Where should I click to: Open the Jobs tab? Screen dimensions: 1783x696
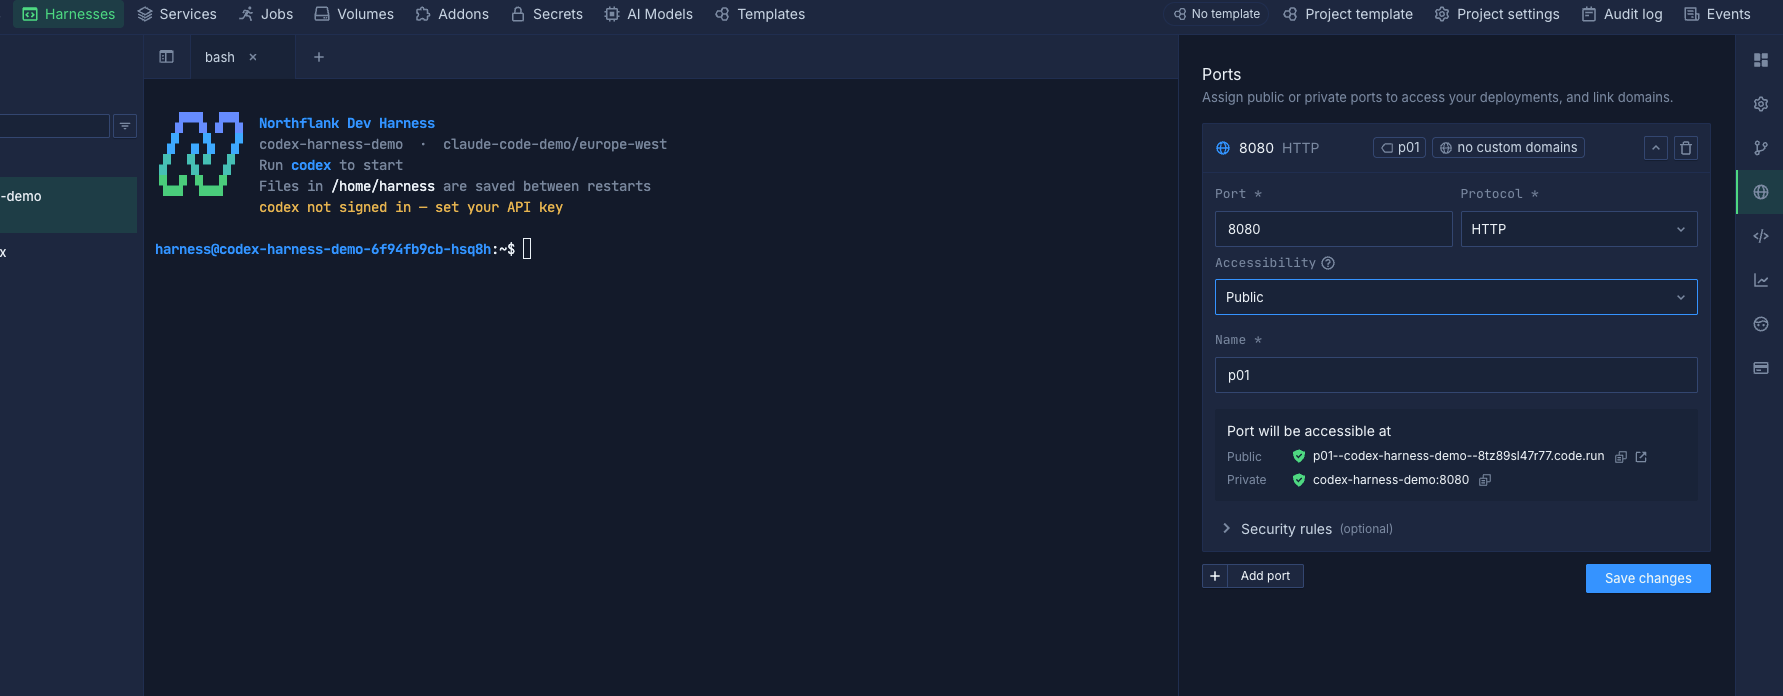tap(266, 14)
